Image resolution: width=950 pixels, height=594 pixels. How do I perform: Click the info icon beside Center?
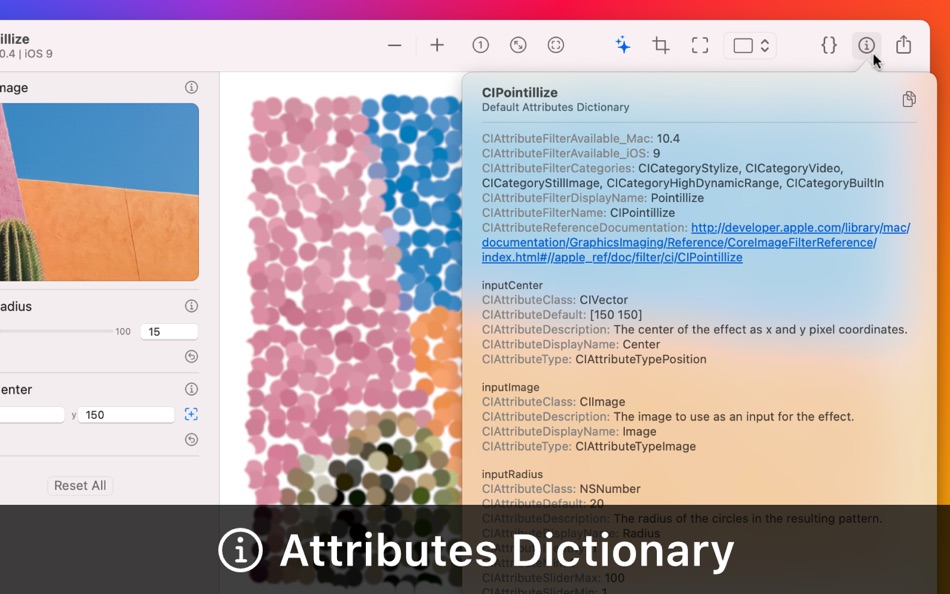coord(191,389)
